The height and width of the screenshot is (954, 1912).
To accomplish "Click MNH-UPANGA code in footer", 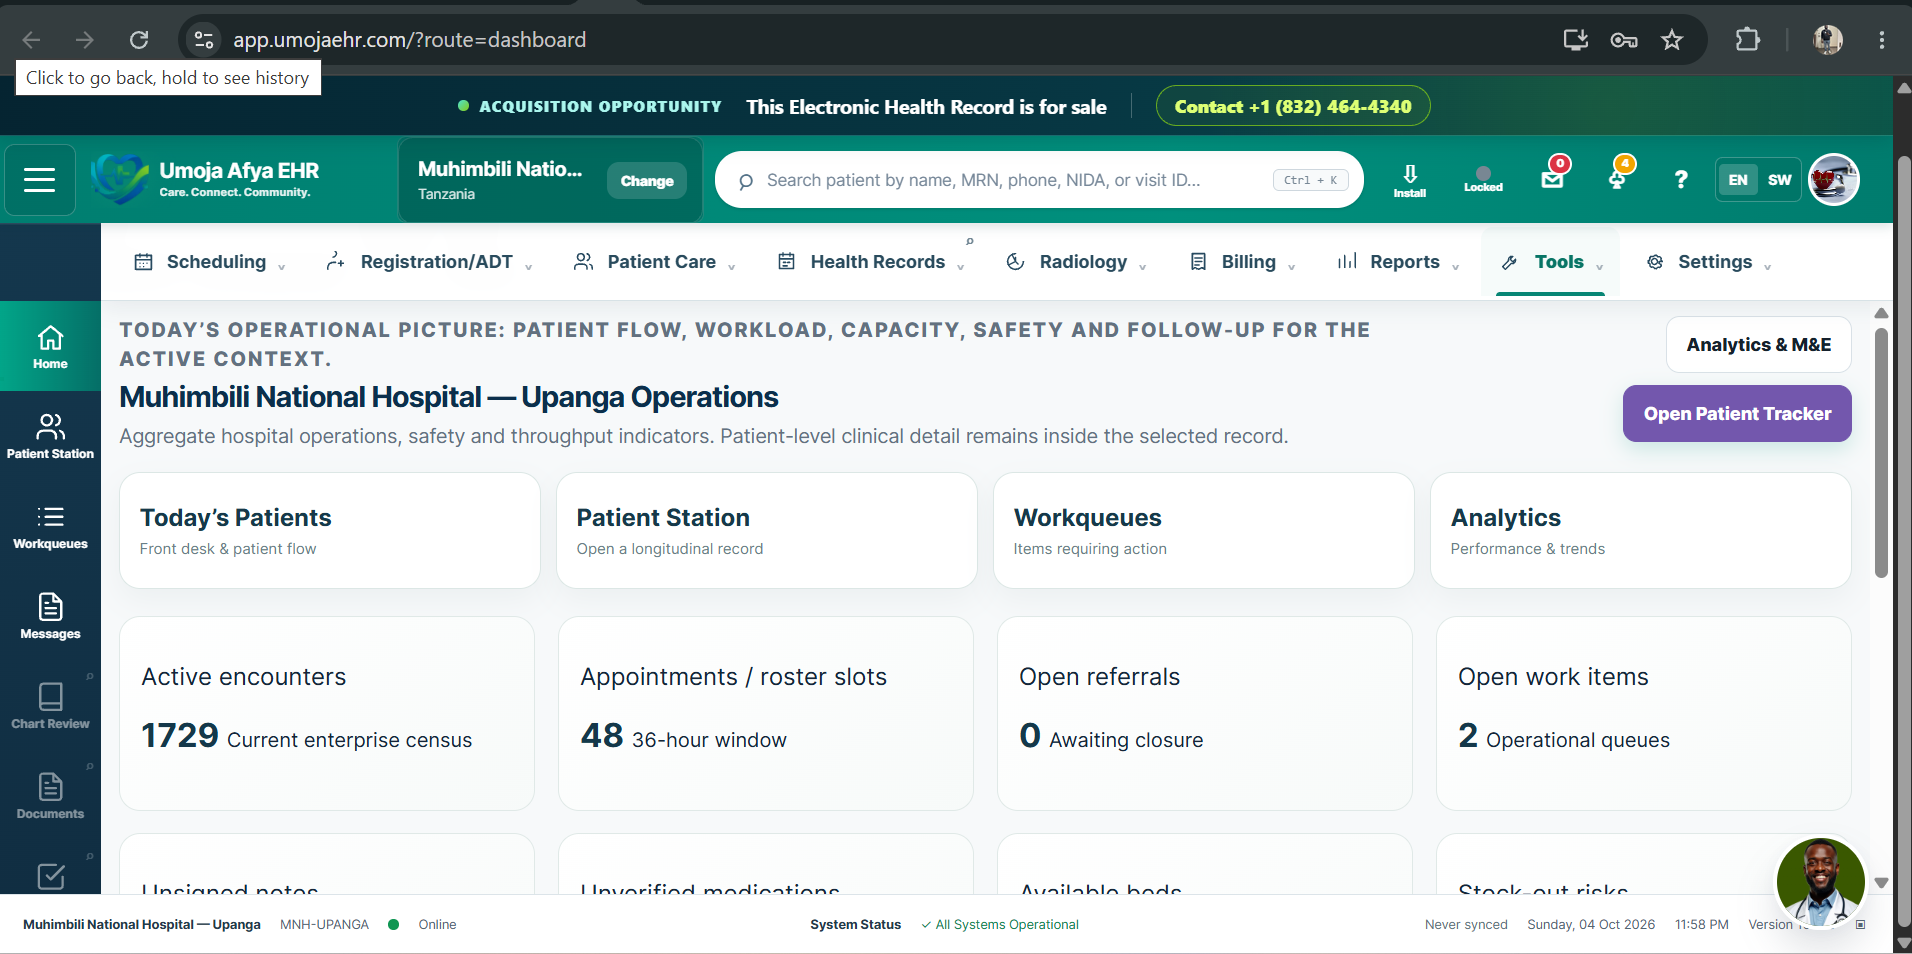I will point(324,924).
